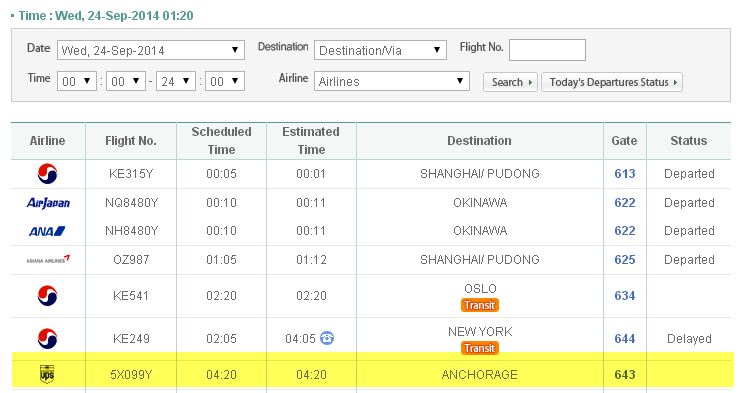
Task: Click the Search button
Action: pyautogui.click(x=510, y=82)
